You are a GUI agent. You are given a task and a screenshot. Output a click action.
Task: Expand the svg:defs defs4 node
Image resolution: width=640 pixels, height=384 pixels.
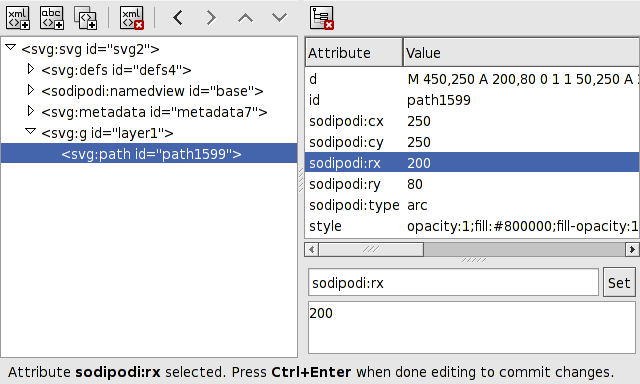tap(31, 69)
